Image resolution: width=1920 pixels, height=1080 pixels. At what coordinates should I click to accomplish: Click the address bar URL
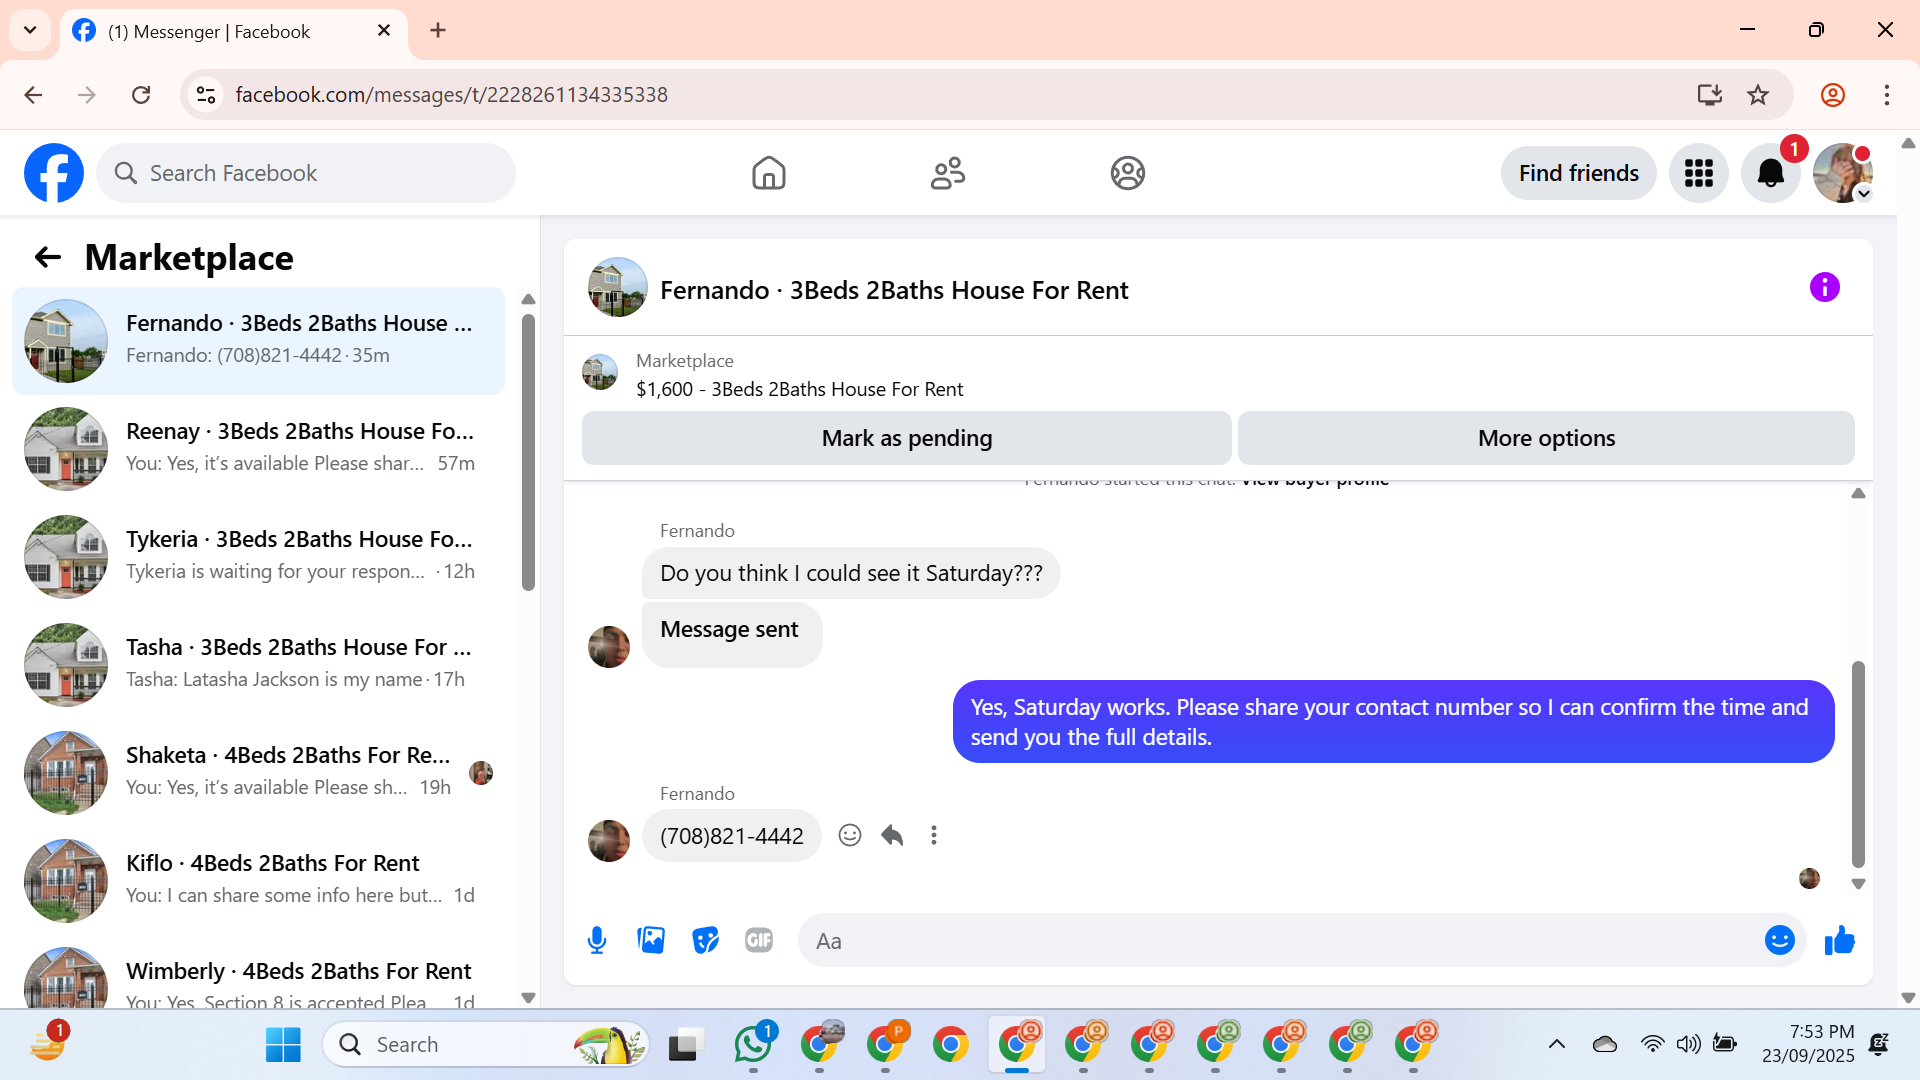(x=451, y=95)
